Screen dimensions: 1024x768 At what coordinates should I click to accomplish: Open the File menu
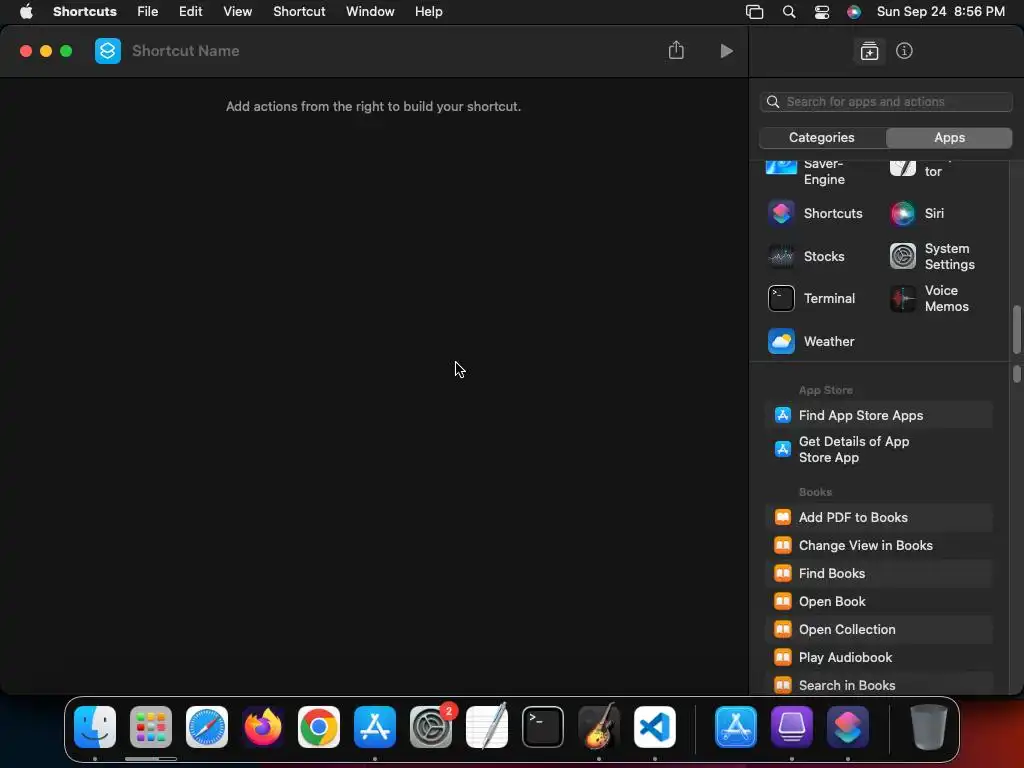[x=148, y=12]
